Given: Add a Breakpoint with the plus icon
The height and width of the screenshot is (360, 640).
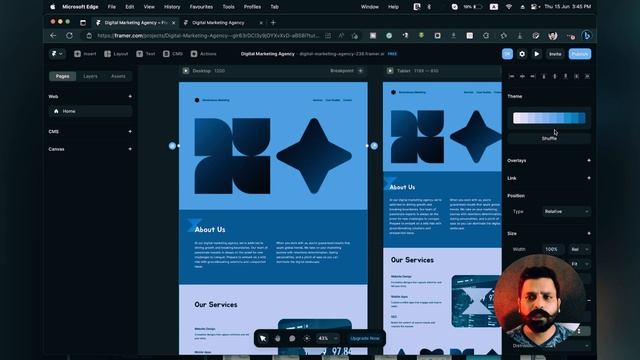Looking at the screenshot, I should click(360, 71).
